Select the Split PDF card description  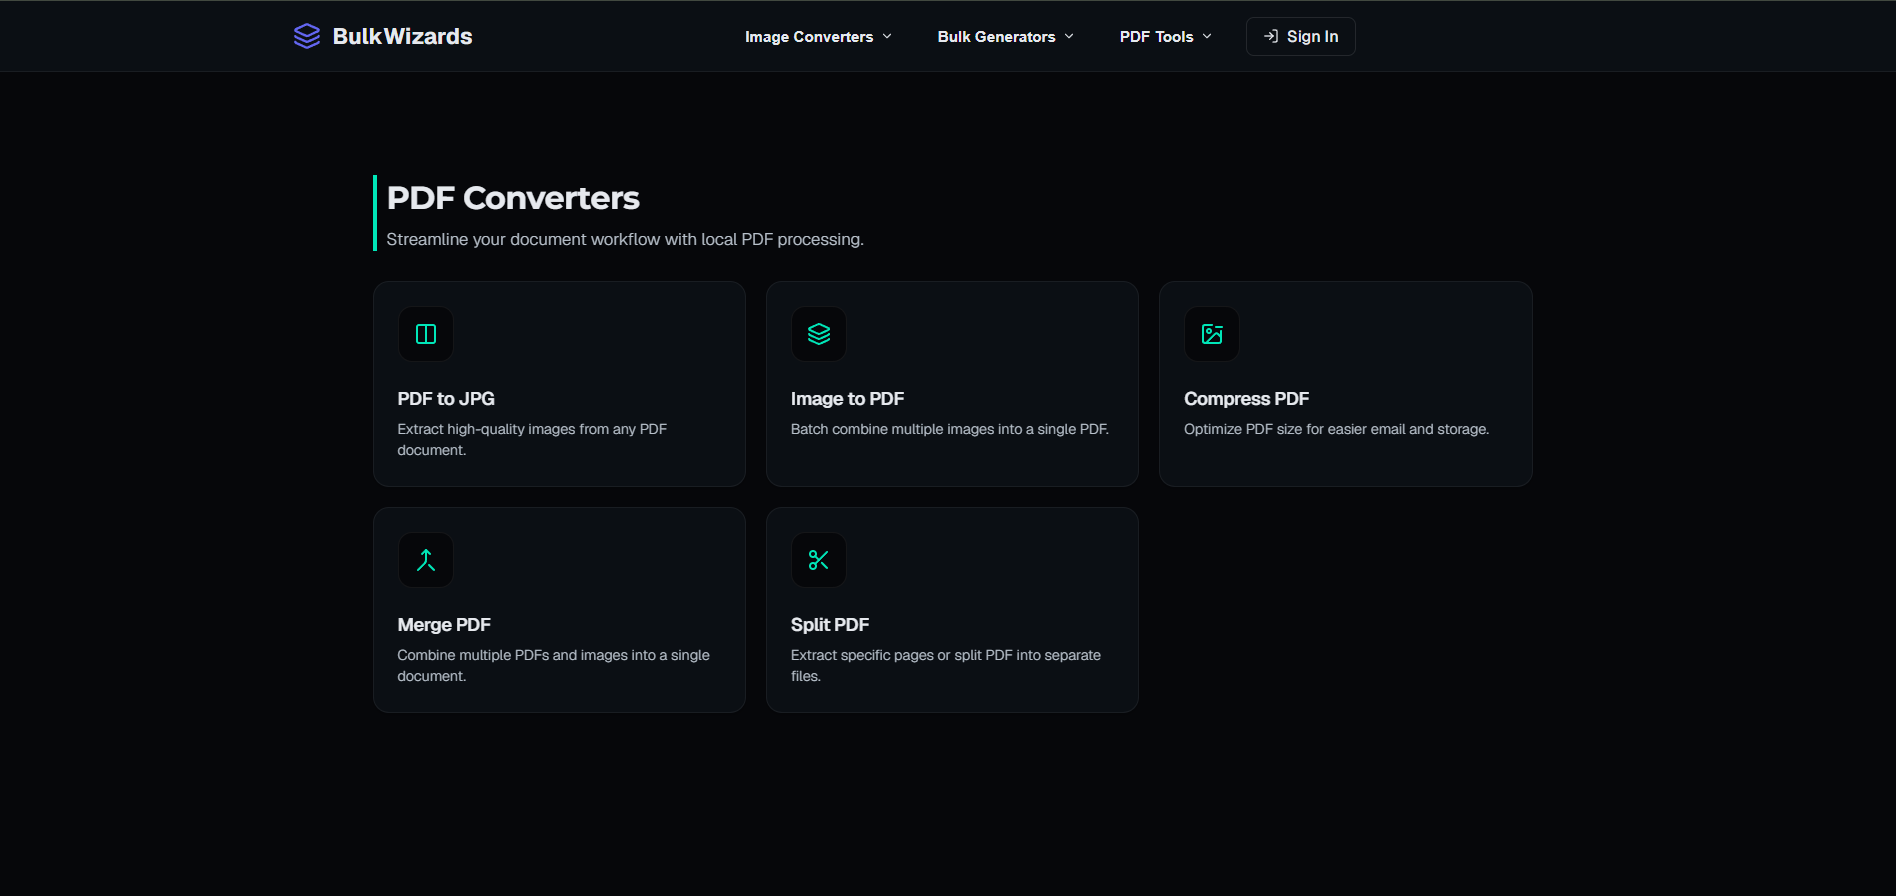[945, 665]
